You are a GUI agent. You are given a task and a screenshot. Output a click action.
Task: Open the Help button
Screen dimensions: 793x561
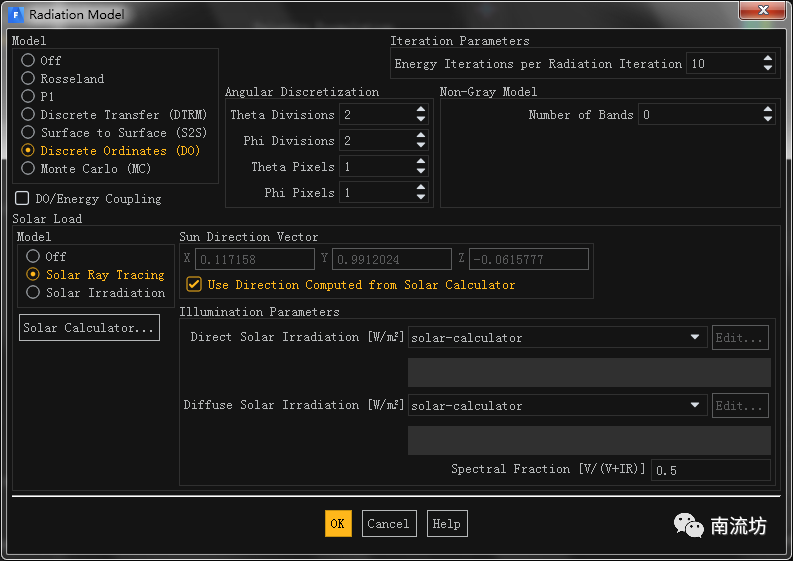[446, 524]
